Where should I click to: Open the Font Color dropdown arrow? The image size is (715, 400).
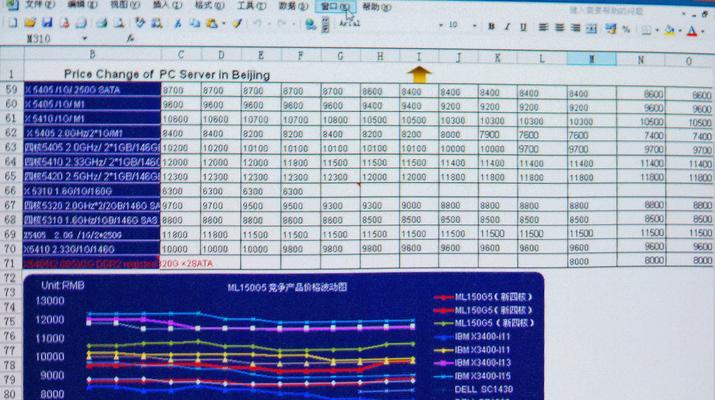(703, 31)
